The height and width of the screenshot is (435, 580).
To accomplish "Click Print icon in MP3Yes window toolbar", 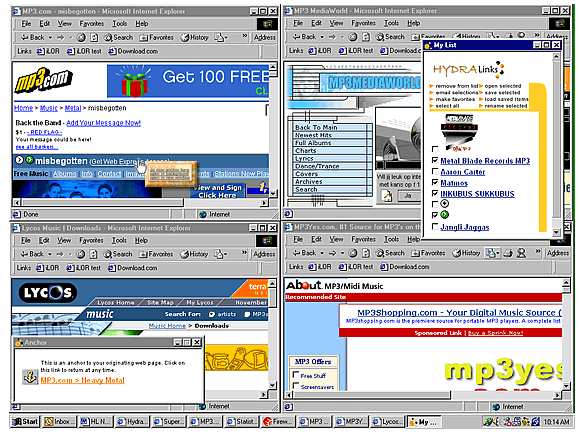I will click(x=508, y=253).
